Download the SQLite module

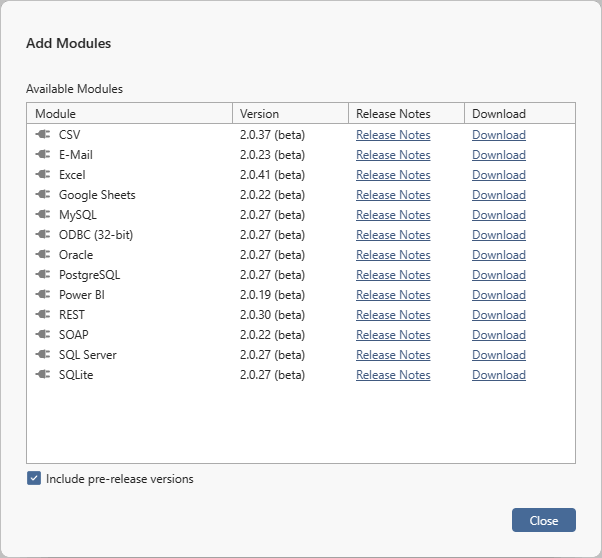coord(499,374)
